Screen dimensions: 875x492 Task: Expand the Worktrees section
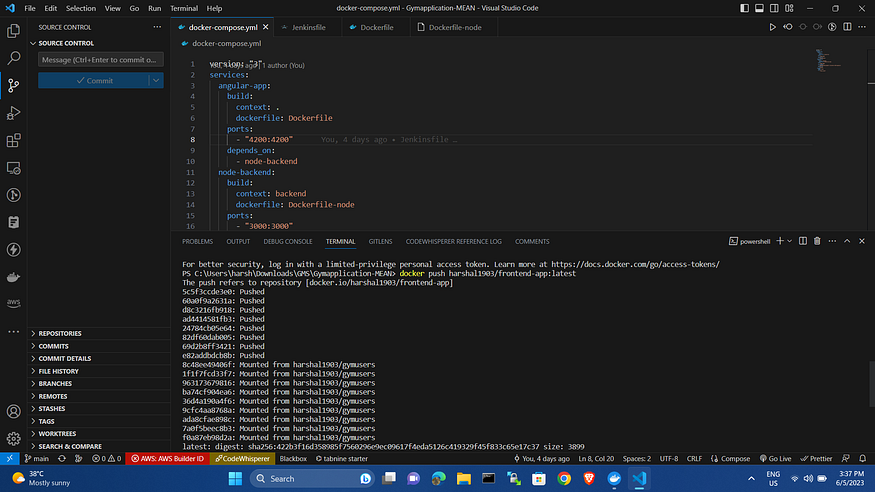click(x=99, y=434)
